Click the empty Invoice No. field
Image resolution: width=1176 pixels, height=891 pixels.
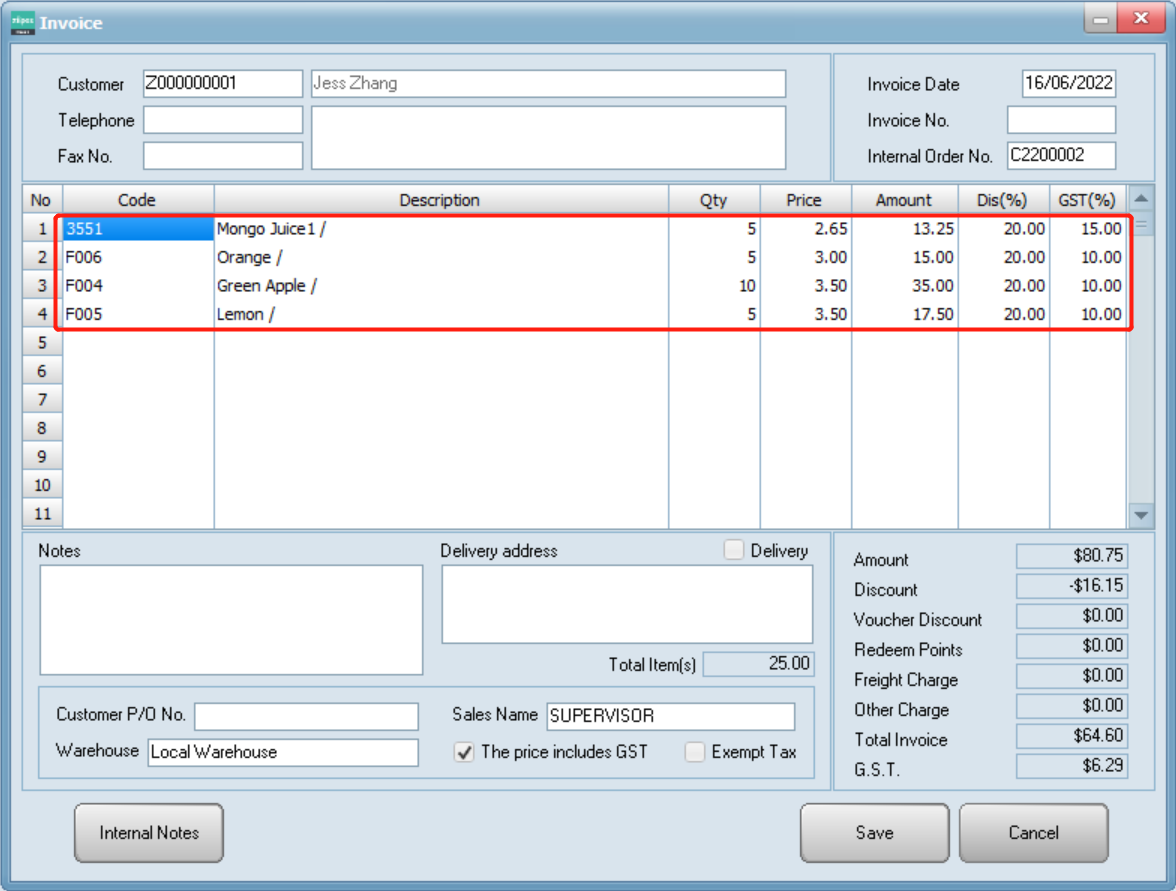[1061, 119]
